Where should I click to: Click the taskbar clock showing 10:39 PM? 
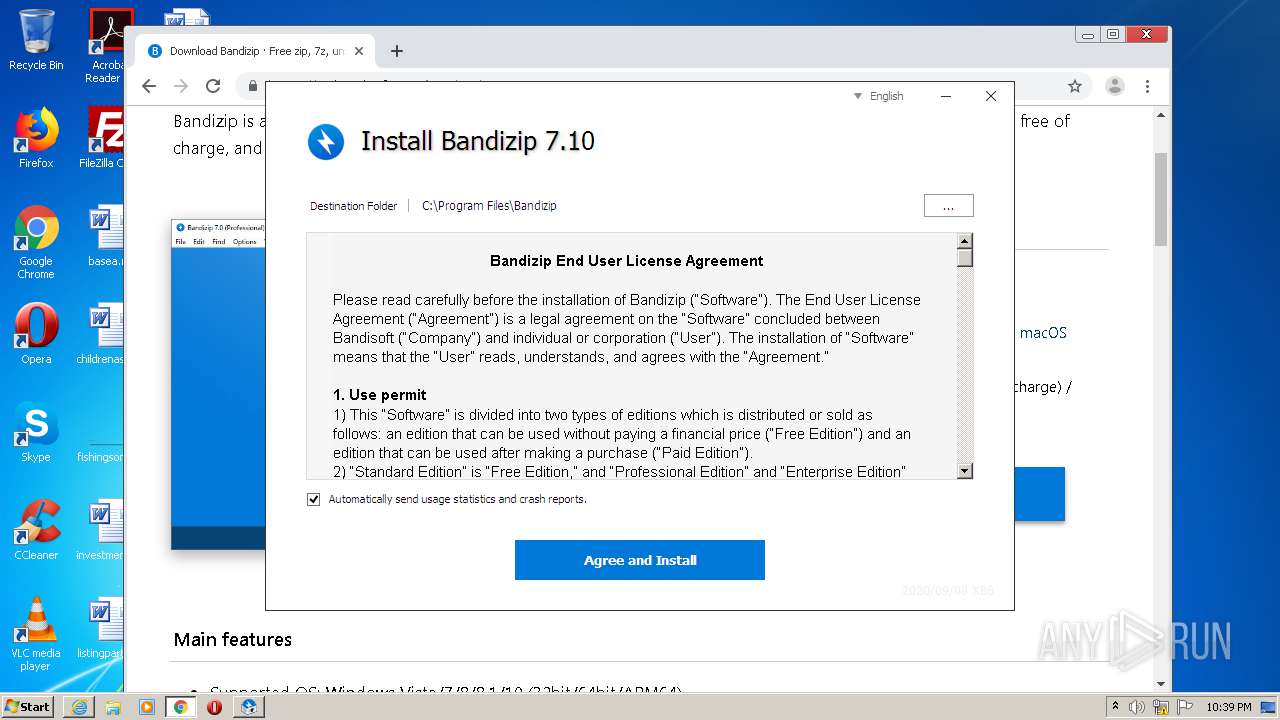click(x=1228, y=707)
